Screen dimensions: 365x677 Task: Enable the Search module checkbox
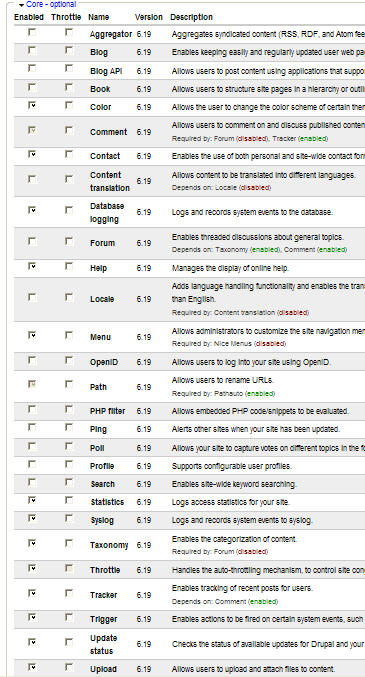[x=32, y=482]
